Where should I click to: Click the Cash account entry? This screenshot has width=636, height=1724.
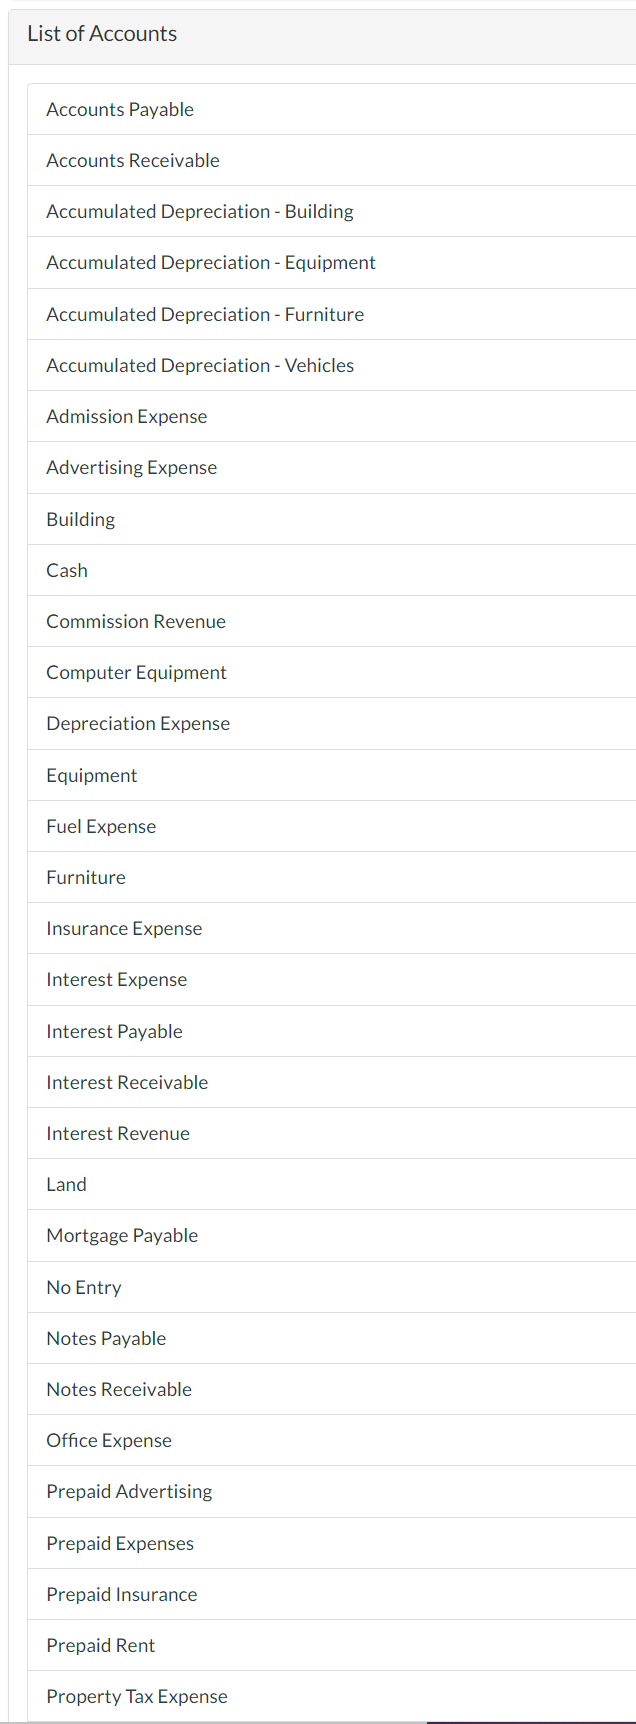pos(66,570)
